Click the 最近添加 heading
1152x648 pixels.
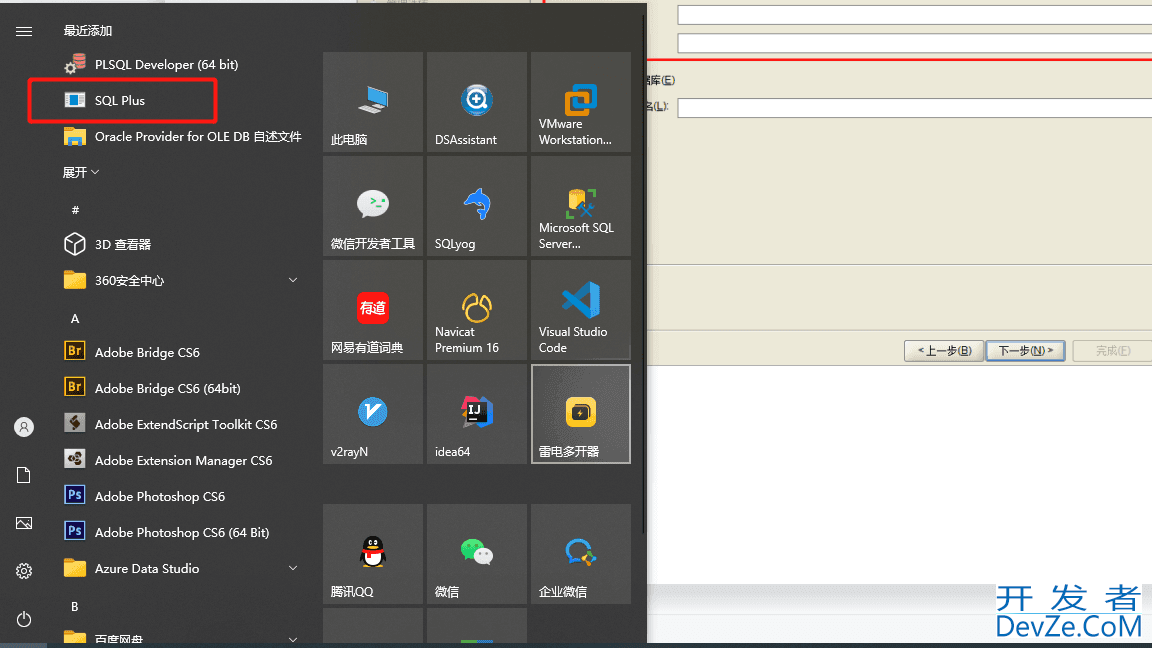87,31
